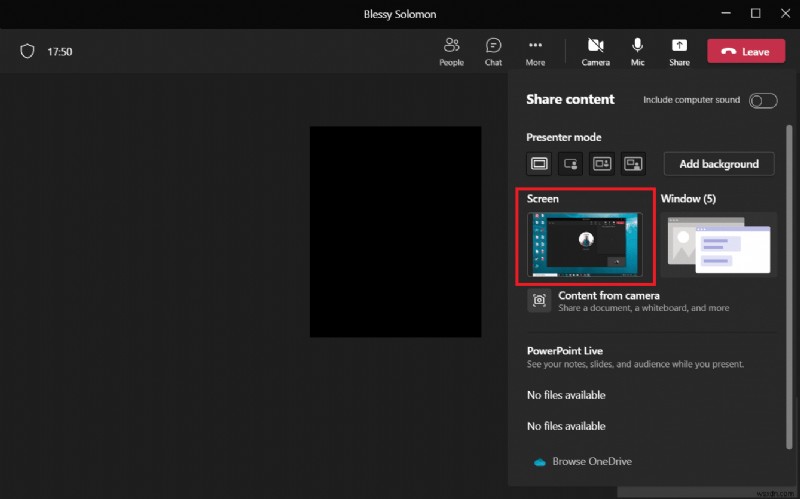Toggle Include computer sound switch

[x=763, y=100]
